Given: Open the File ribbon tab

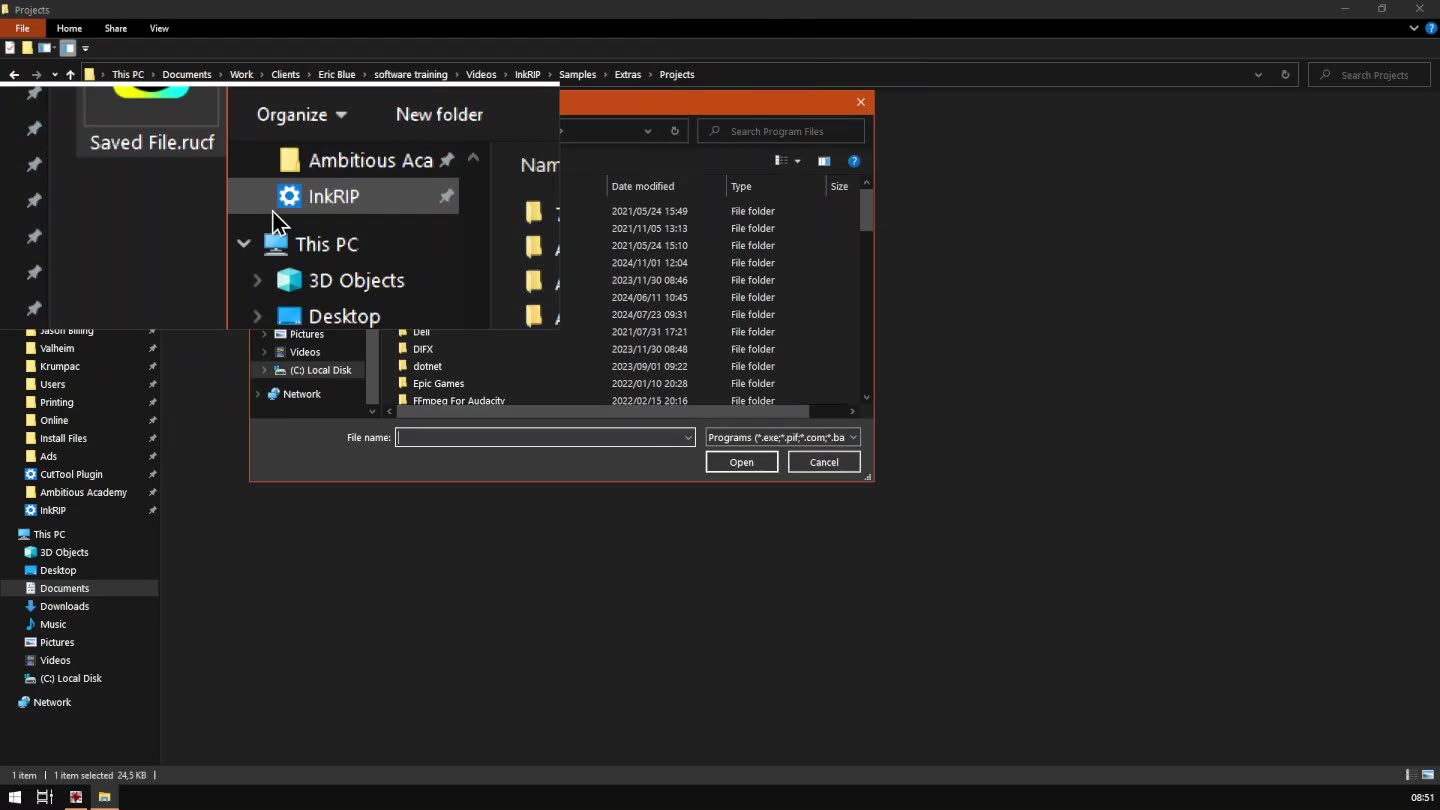Looking at the screenshot, I should pos(22,28).
